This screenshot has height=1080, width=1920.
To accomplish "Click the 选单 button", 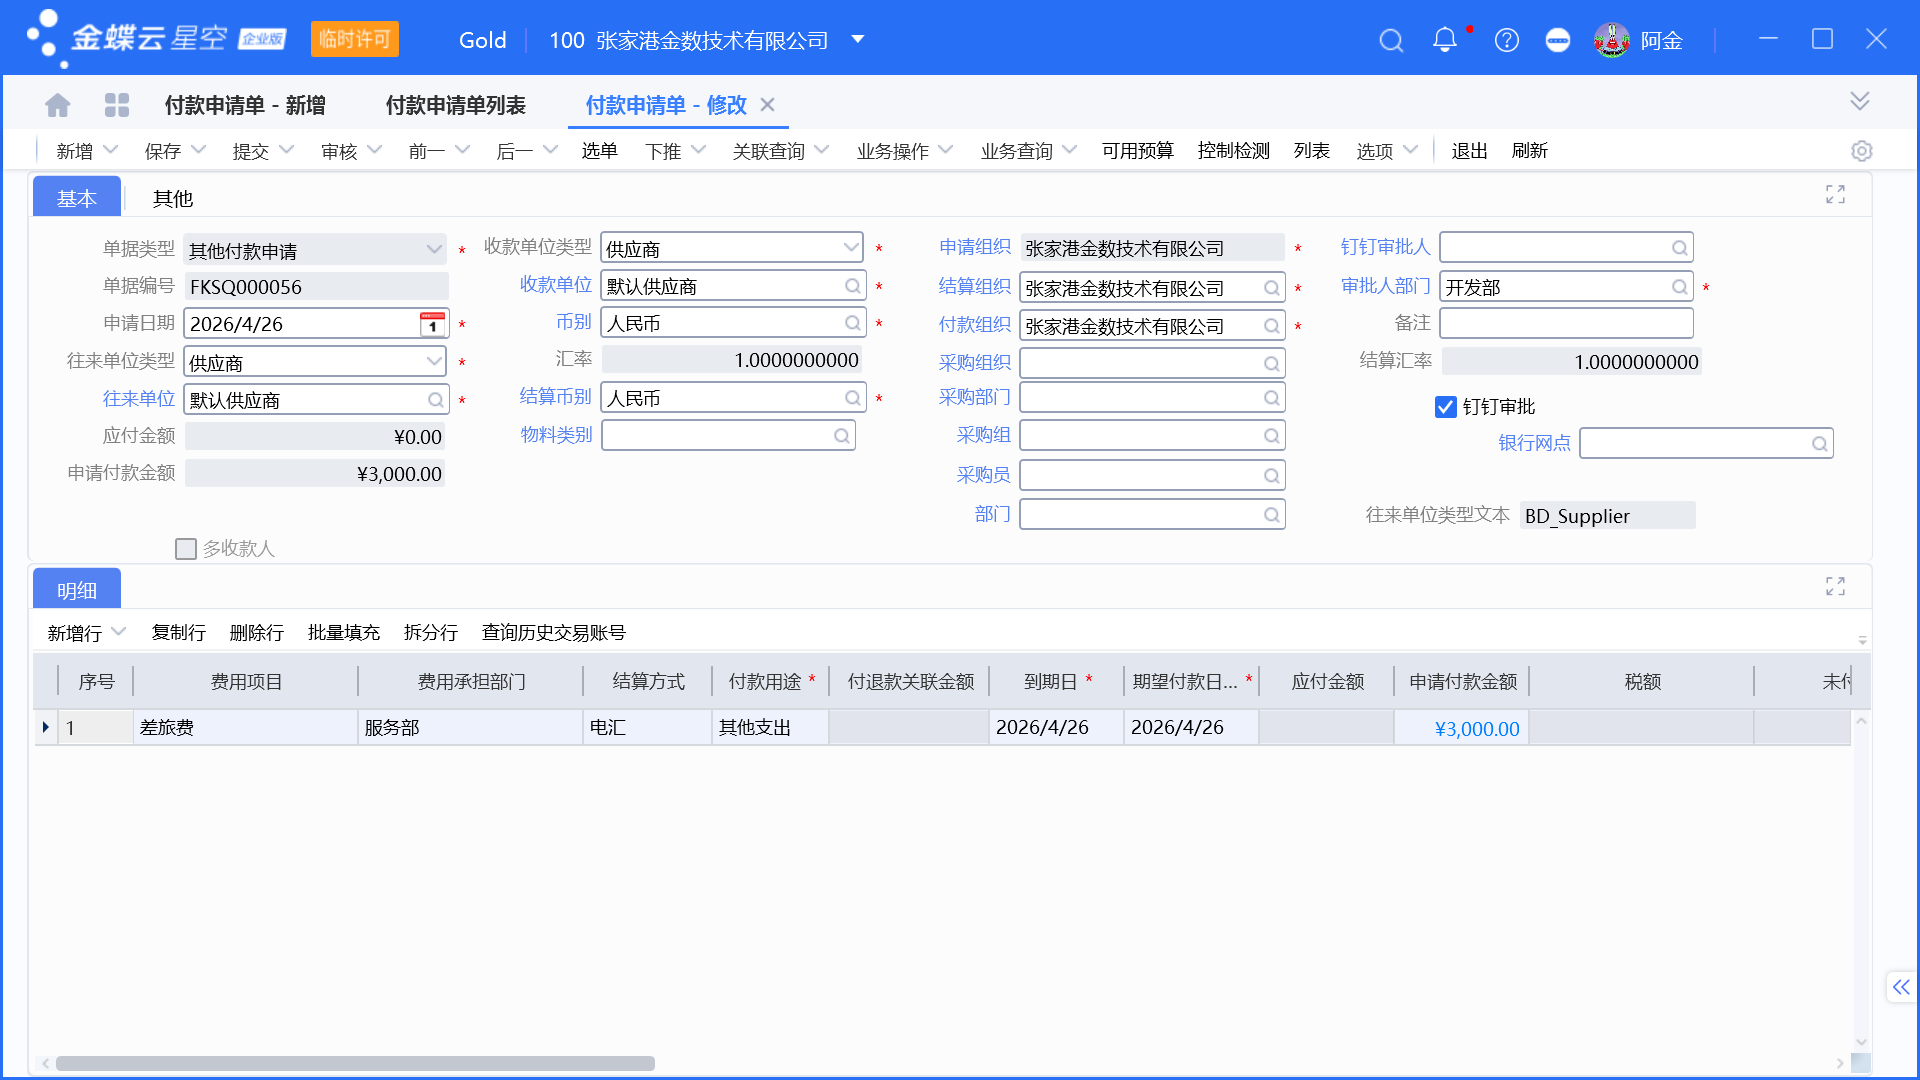I will (600, 151).
